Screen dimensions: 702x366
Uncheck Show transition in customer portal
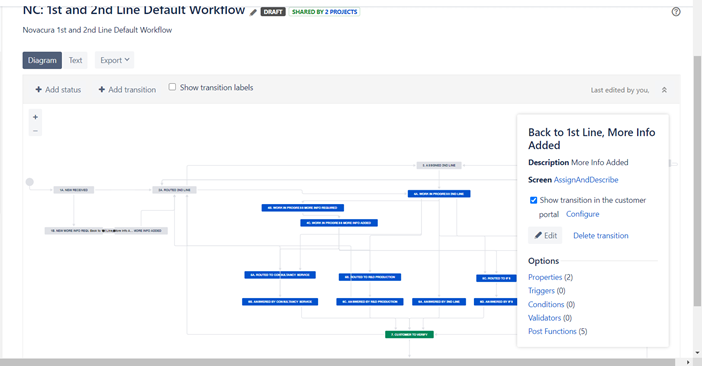(533, 200)
